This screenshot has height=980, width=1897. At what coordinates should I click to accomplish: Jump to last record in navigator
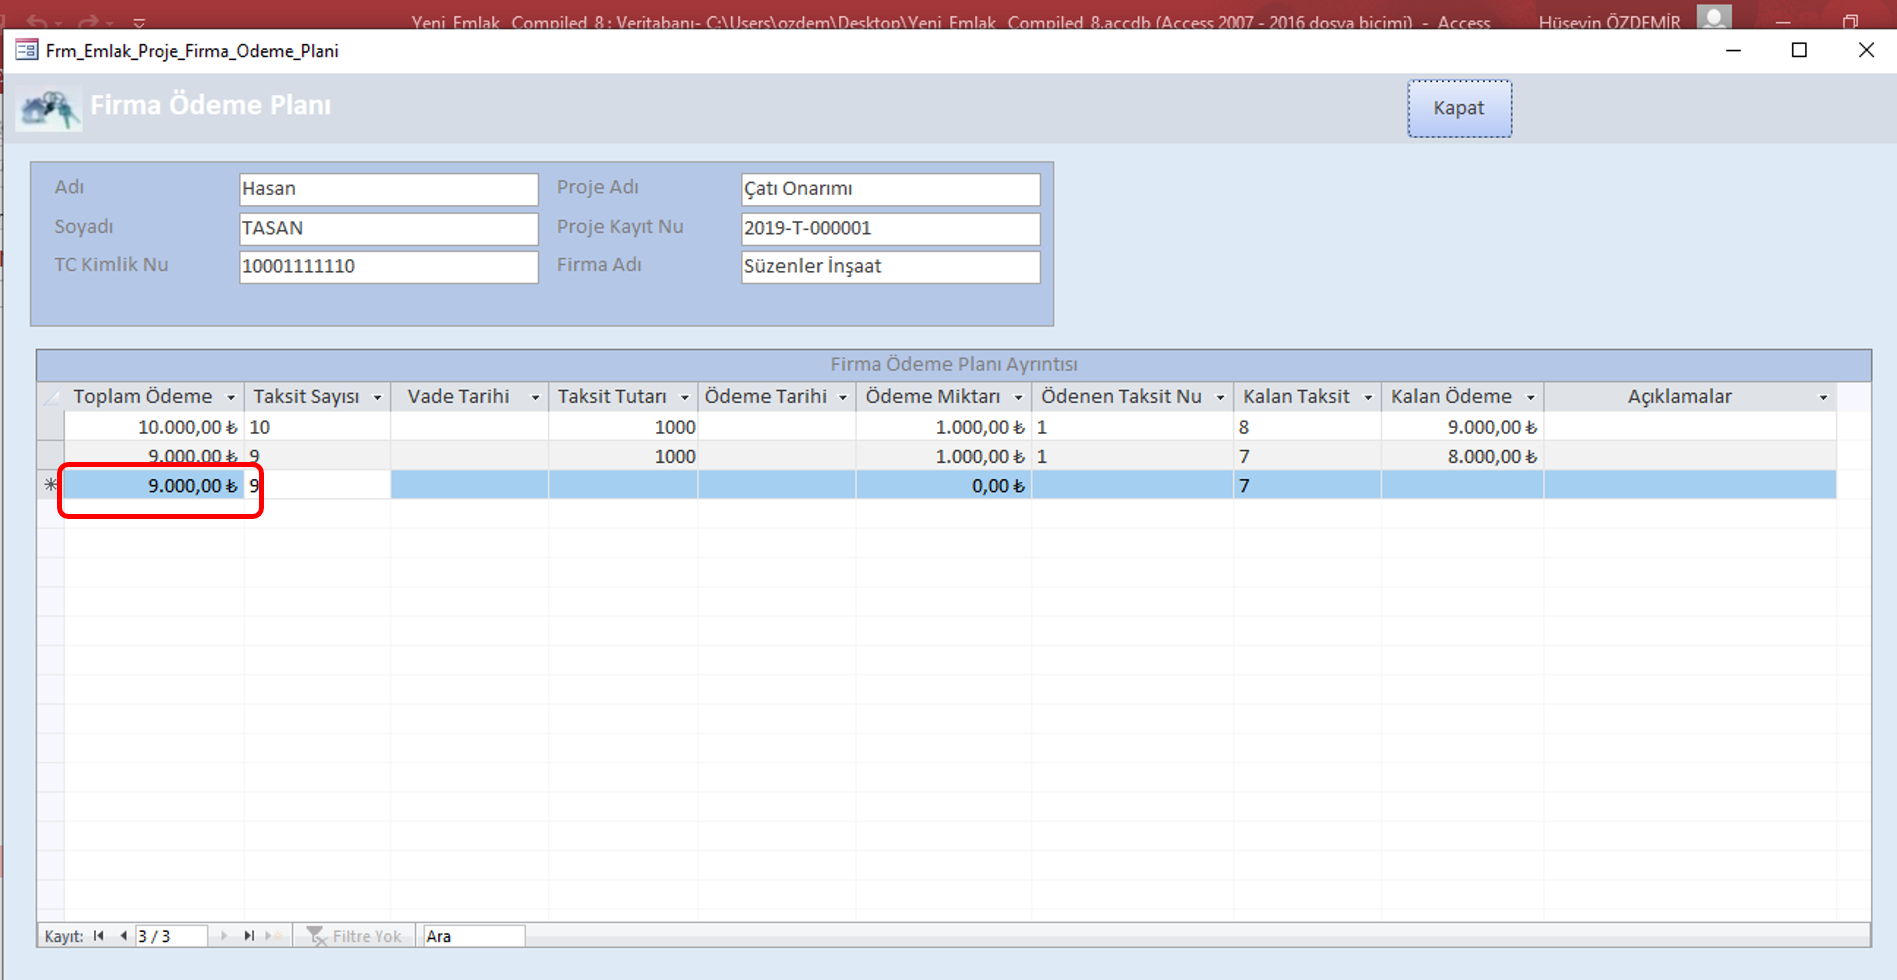point(249,936)
